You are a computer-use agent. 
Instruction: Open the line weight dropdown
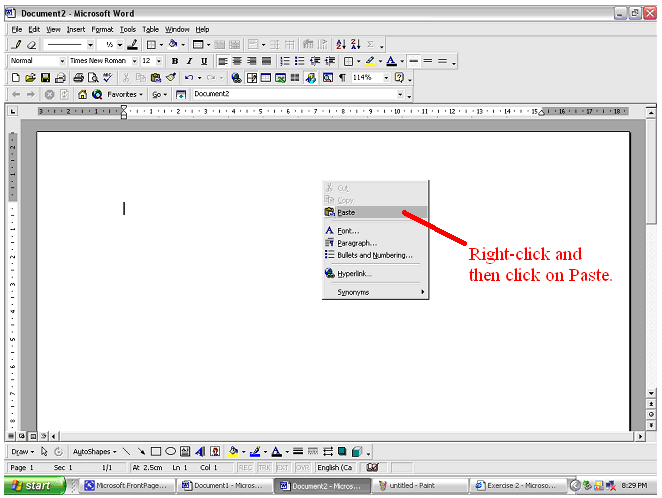click(120, 44)
